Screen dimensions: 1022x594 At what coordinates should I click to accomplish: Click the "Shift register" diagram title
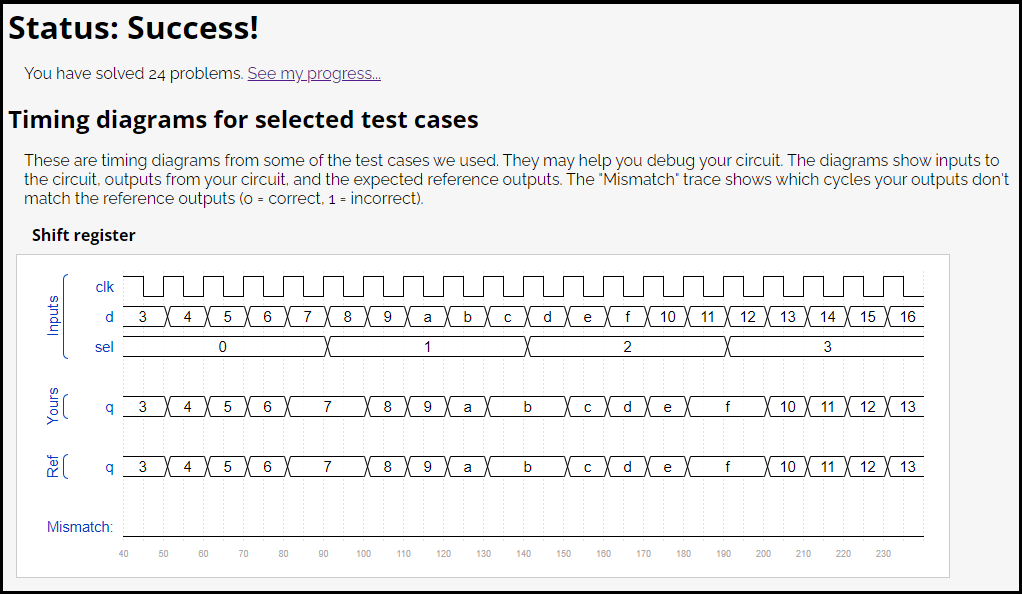83,235
